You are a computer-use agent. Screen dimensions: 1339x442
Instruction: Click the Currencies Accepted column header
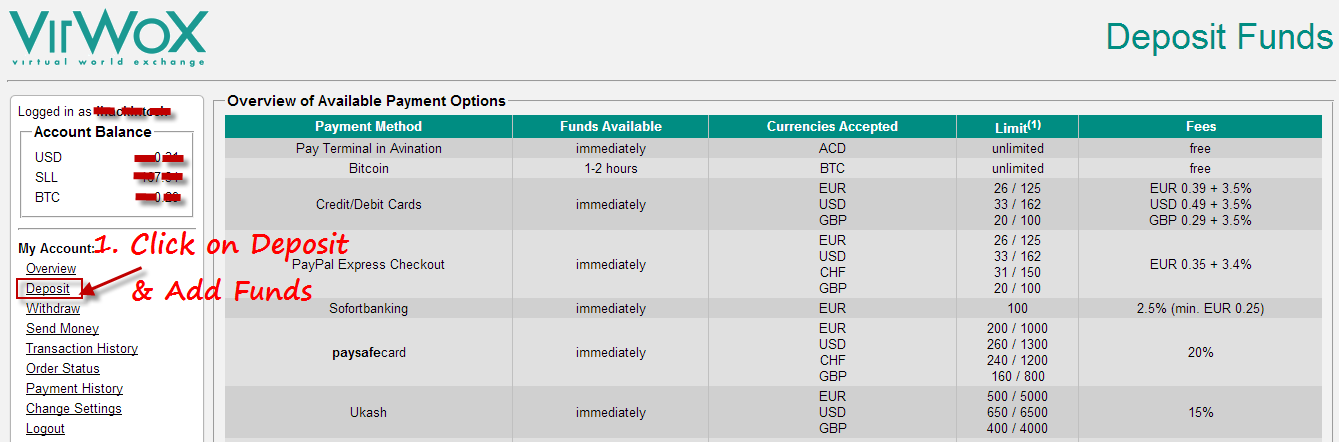click(832, 127)
